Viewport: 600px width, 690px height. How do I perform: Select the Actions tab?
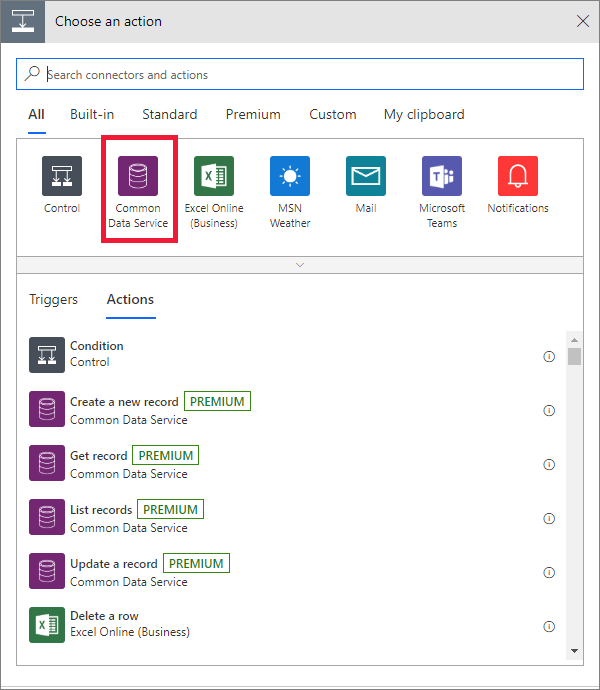(130, 300)
